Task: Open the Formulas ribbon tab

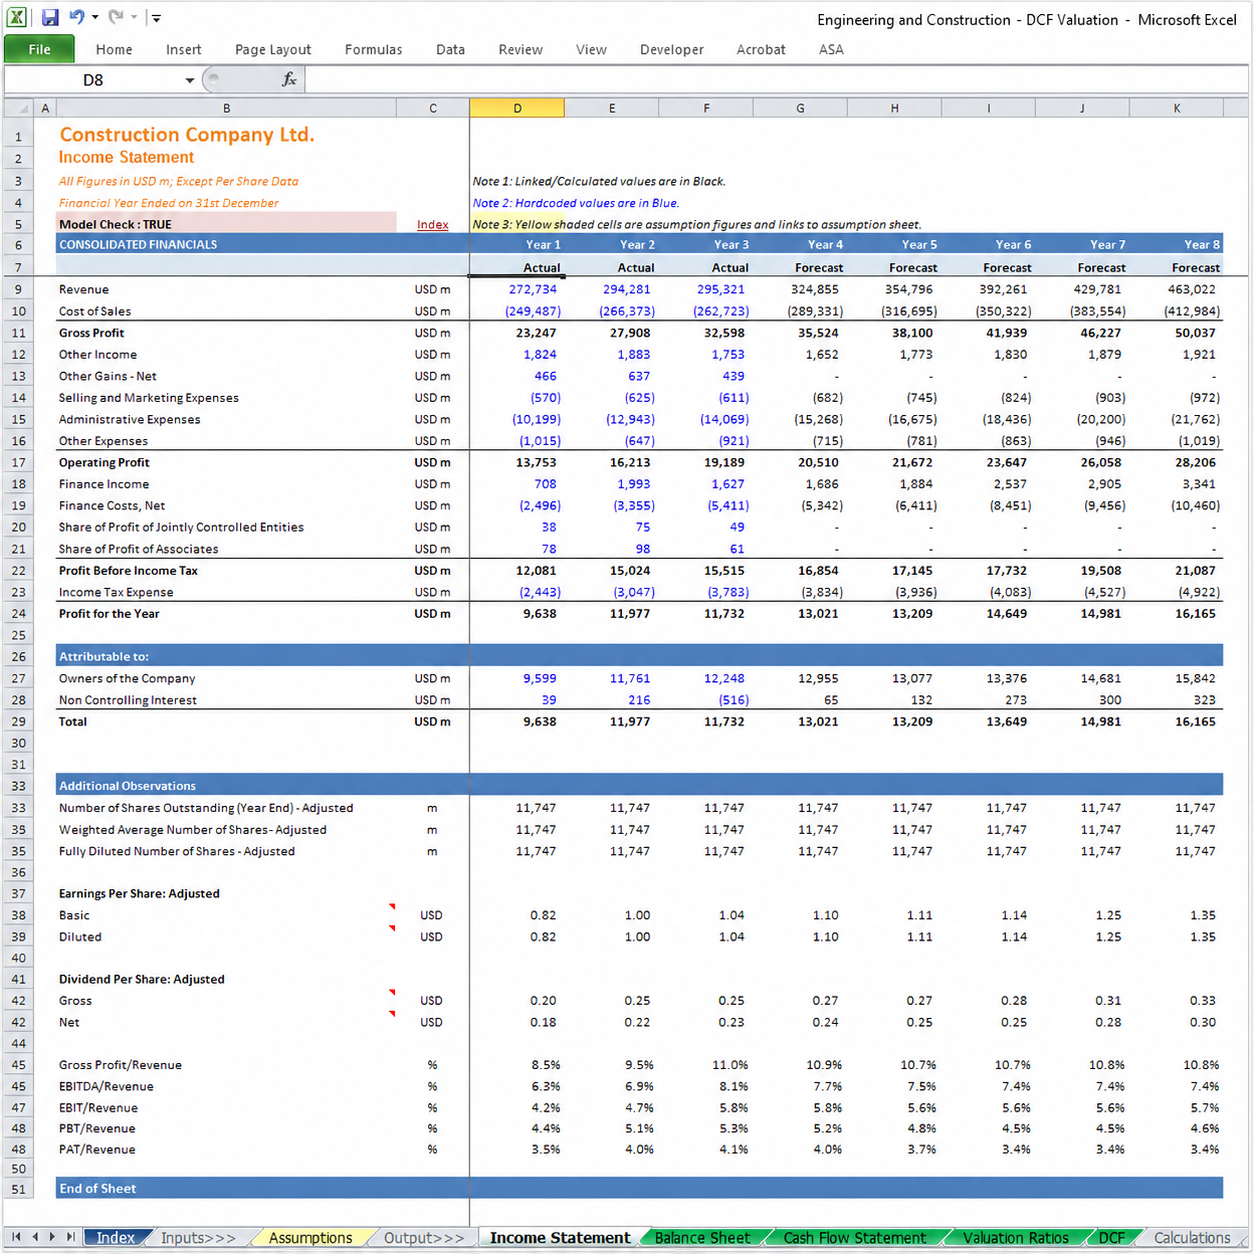Action: (373, 49)
